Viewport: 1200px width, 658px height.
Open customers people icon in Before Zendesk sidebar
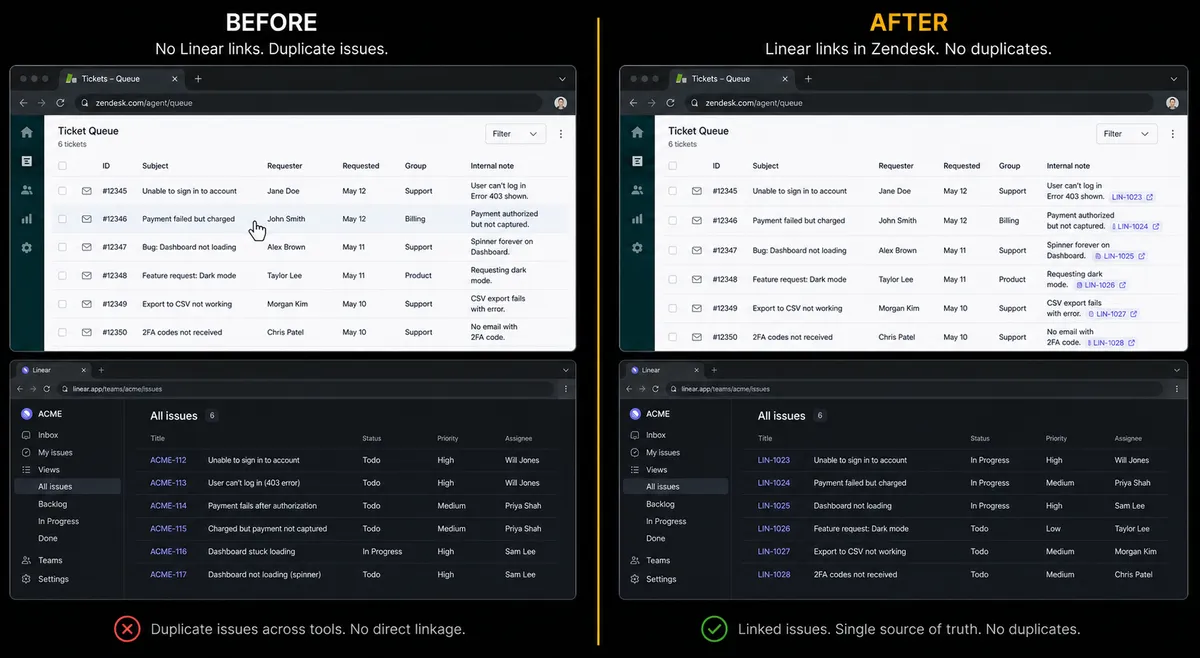[x=27, y=189]
